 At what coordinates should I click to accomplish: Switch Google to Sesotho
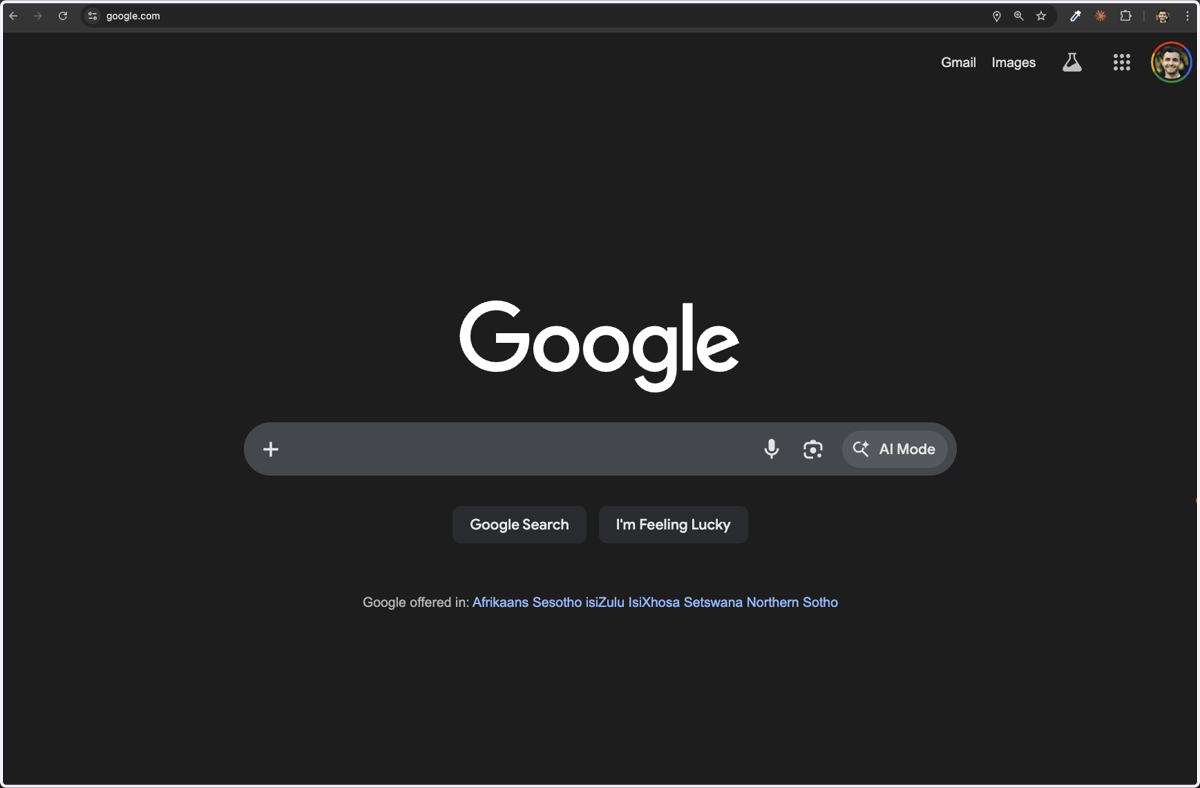[557, 602]
